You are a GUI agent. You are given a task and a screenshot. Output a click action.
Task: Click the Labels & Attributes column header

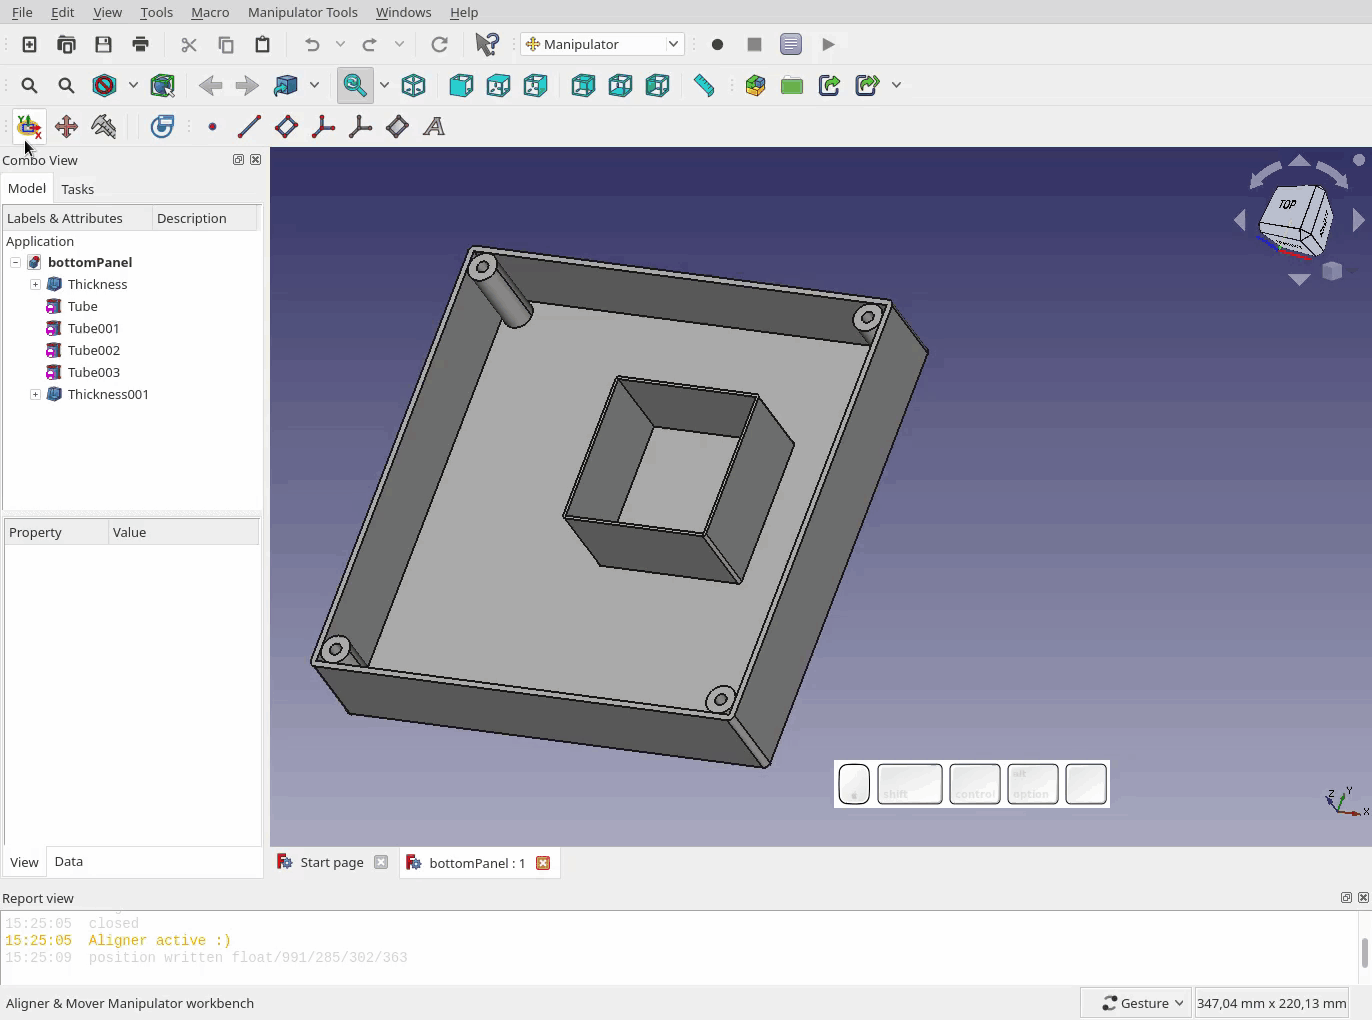[x=77, y=218]
